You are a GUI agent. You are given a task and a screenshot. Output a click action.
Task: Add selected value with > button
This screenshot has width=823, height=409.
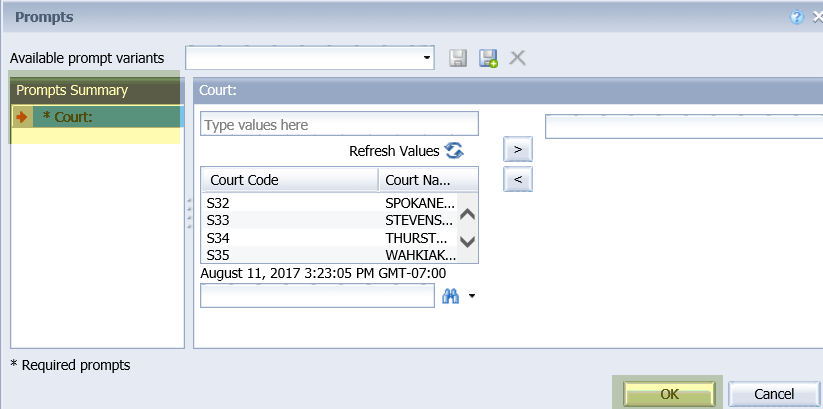click(518, 150)
